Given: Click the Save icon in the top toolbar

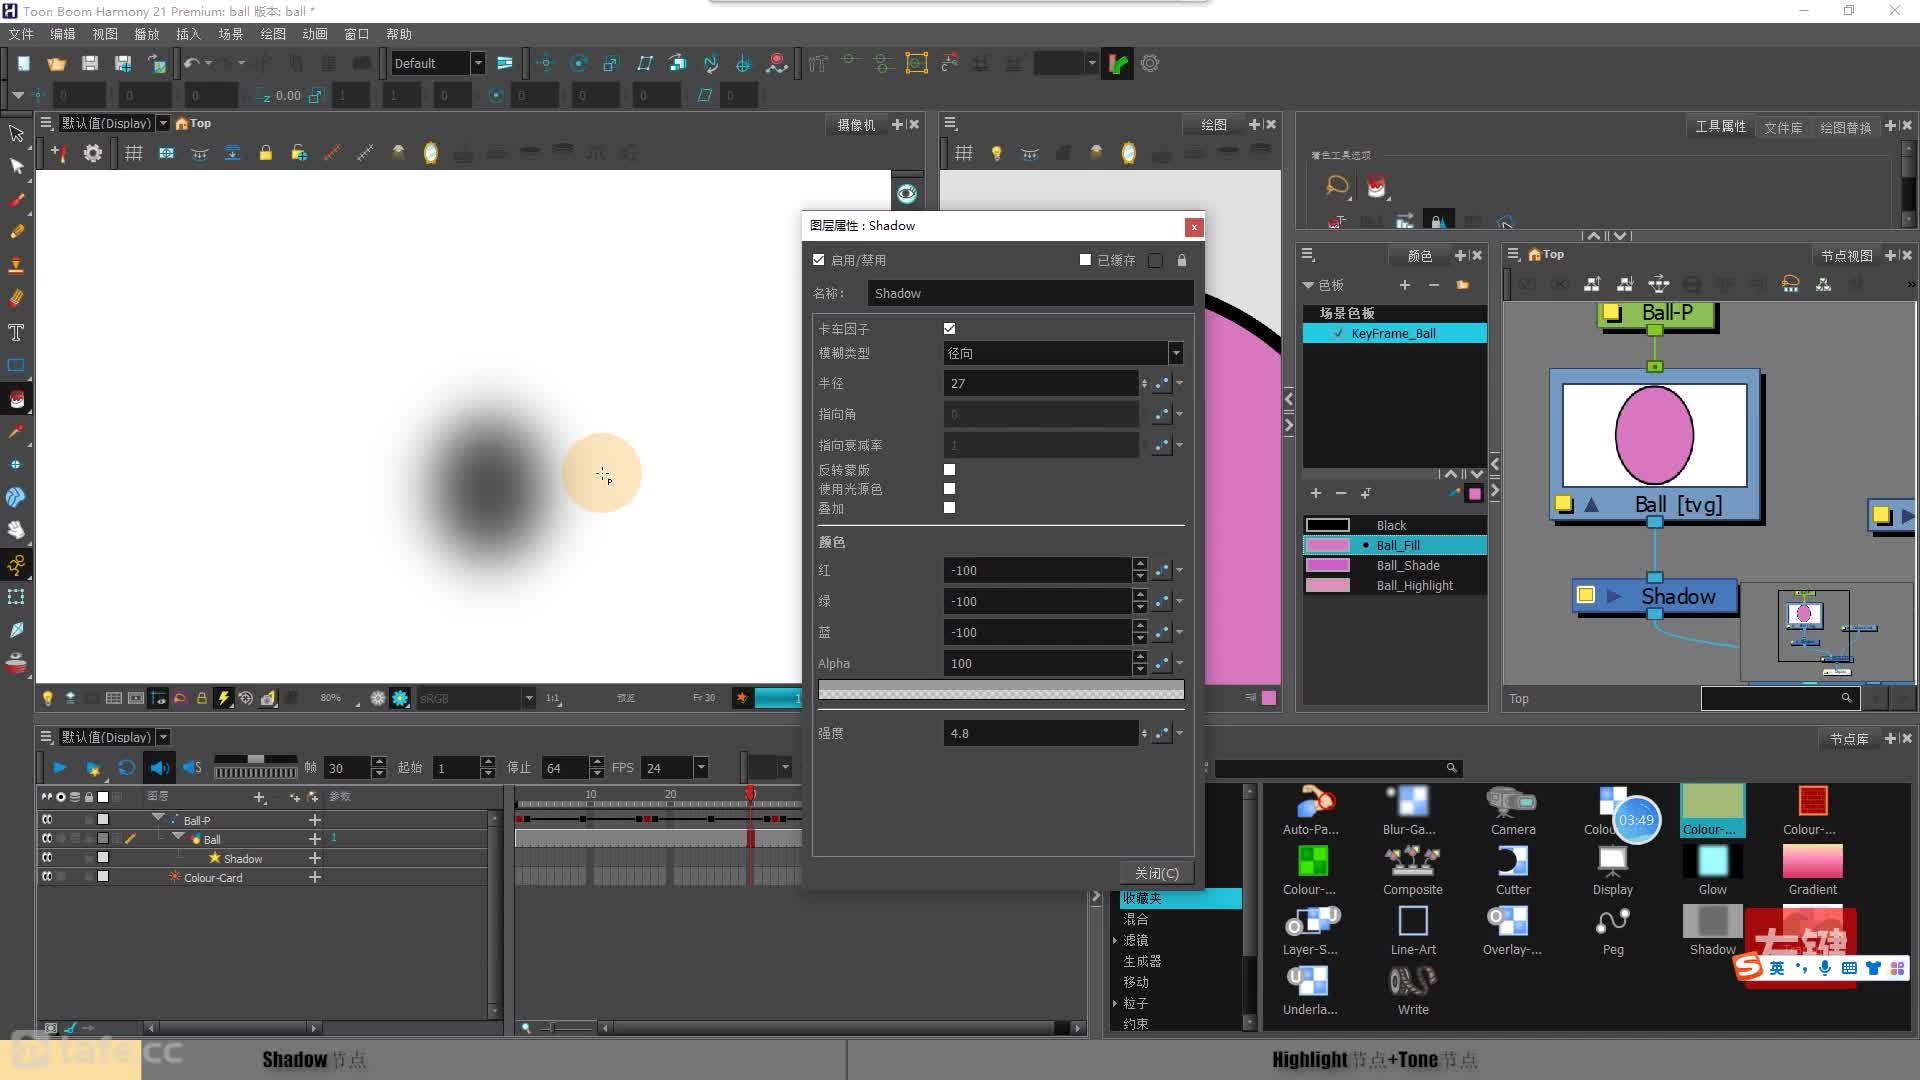Looking at the screenshot, I should (90, 63).
